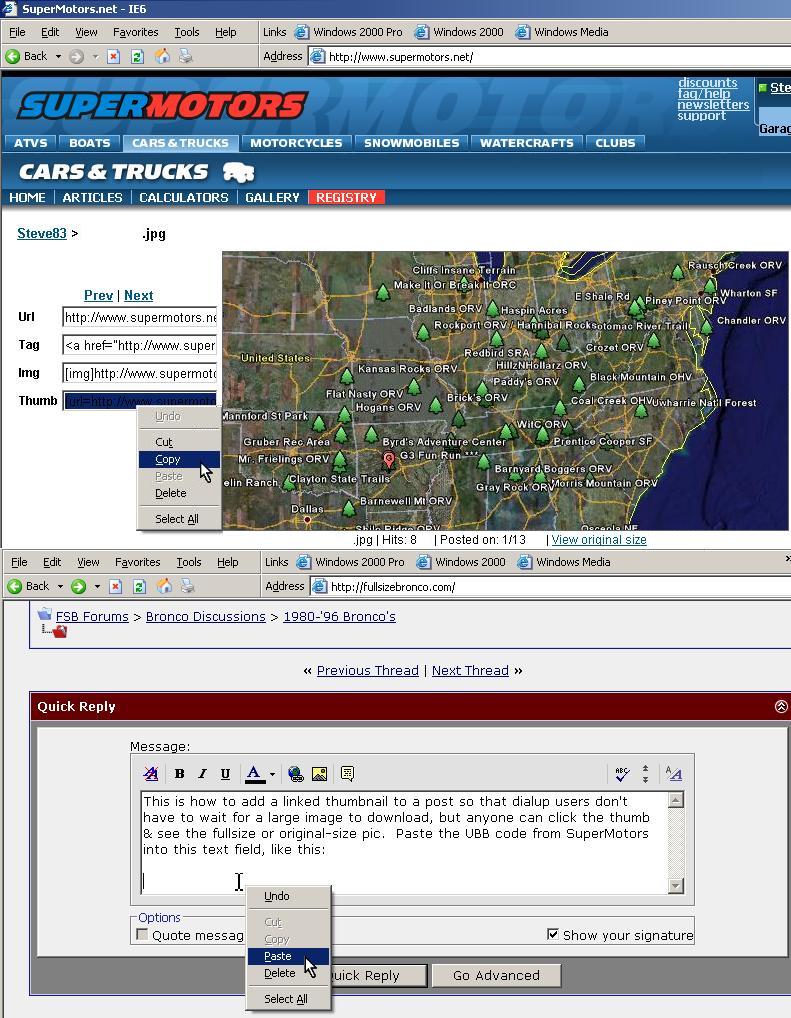
Task: Click Insert Link globe icon in editor
Action: (295, 773)
